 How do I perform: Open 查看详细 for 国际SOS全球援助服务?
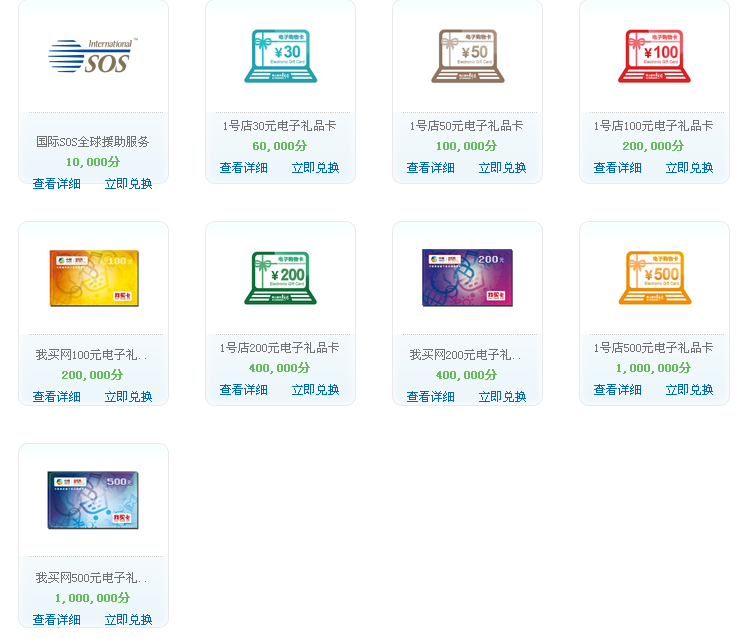56,184
